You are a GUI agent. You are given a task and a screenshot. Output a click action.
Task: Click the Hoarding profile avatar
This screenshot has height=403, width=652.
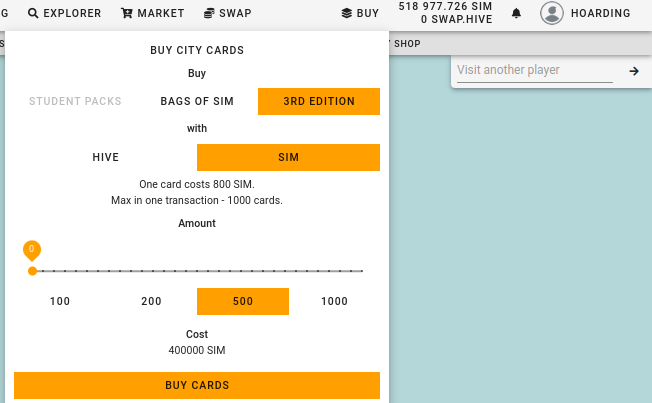[x=552, y=13]
